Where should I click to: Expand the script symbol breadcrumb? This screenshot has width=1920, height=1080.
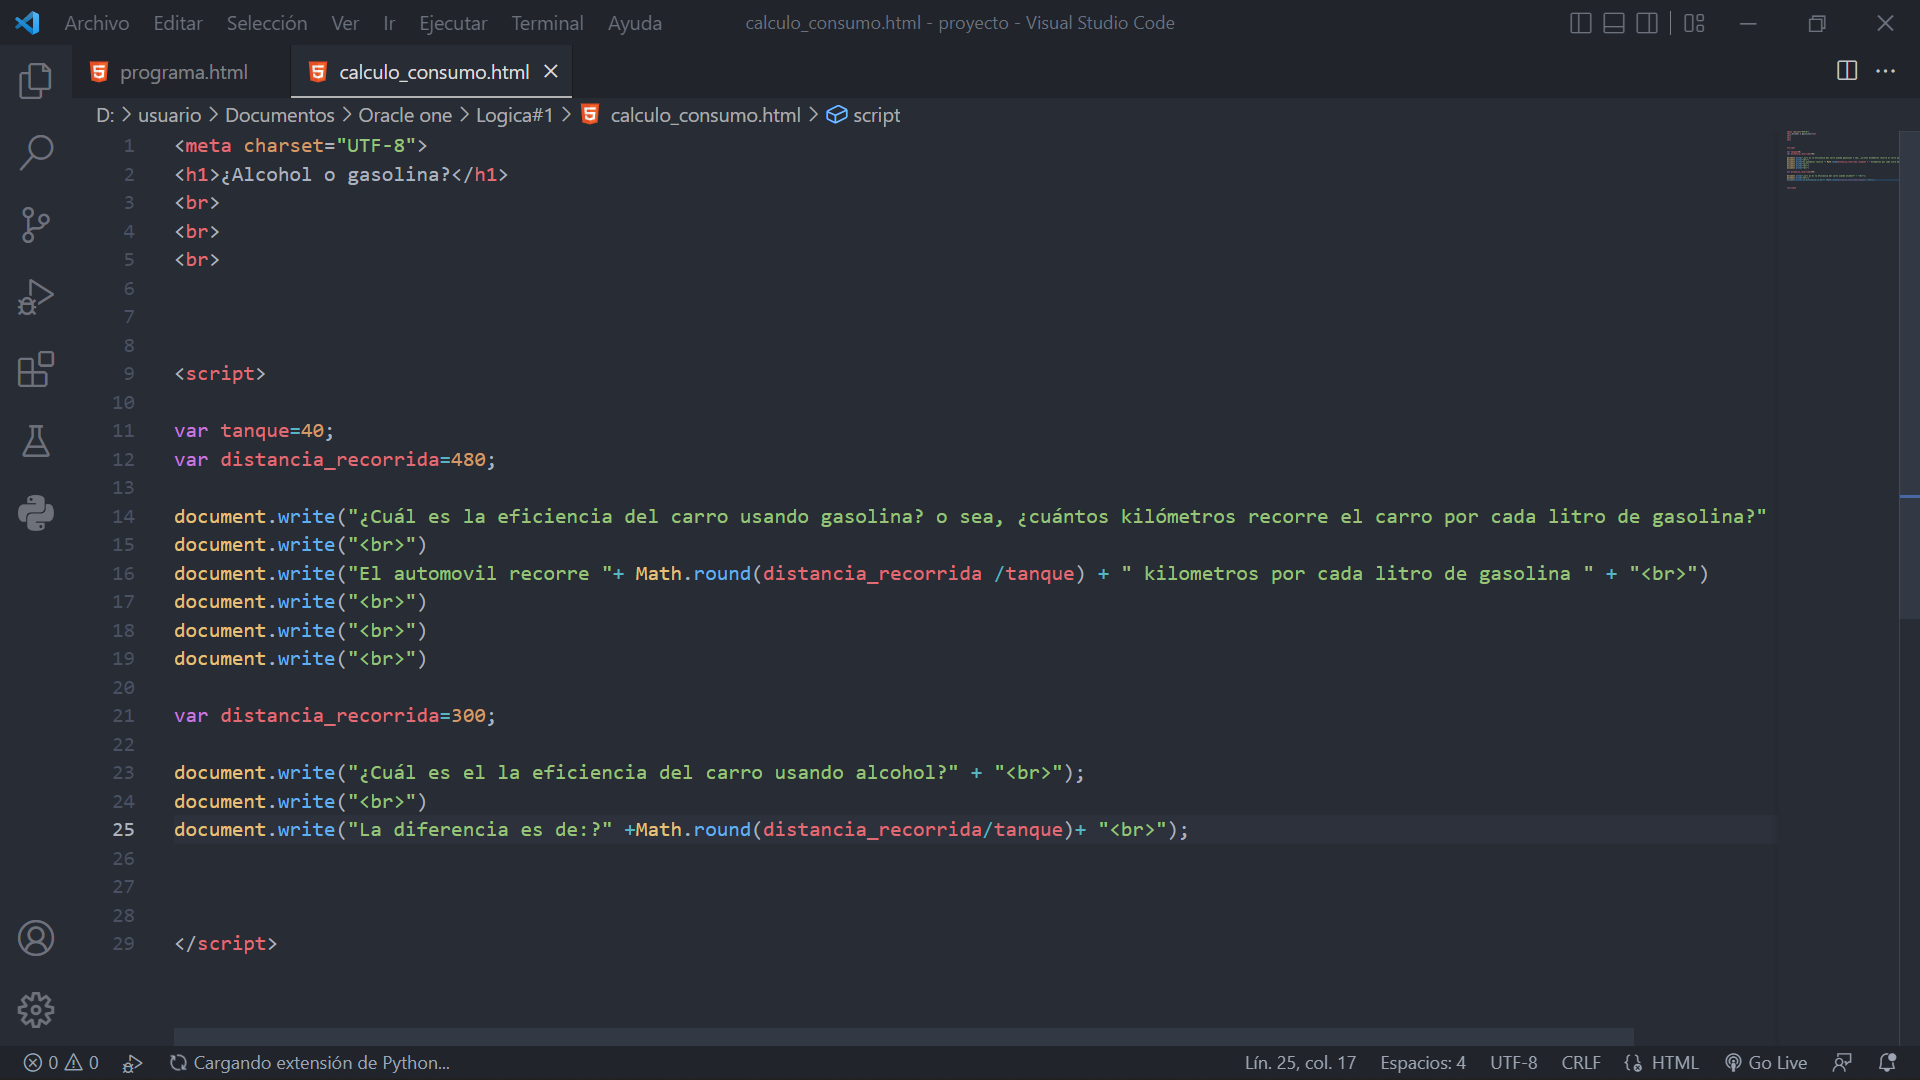[x=864, y=115]
